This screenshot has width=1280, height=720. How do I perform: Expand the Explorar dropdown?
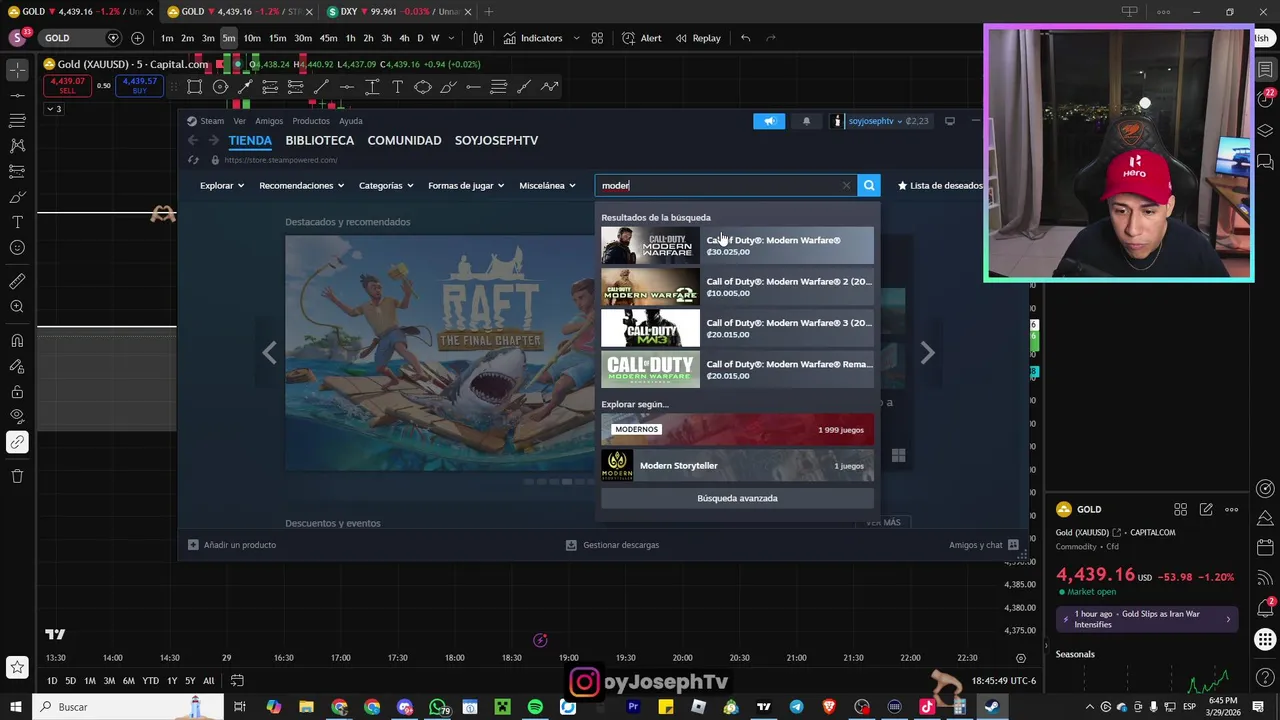pos(221,185)
